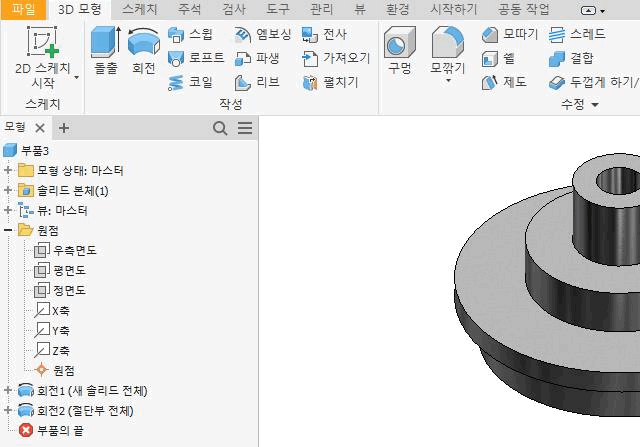Viewport: 640px width, 447px height.
Task: Open the model browser hamburger menu
Action: tap(245, 128)
